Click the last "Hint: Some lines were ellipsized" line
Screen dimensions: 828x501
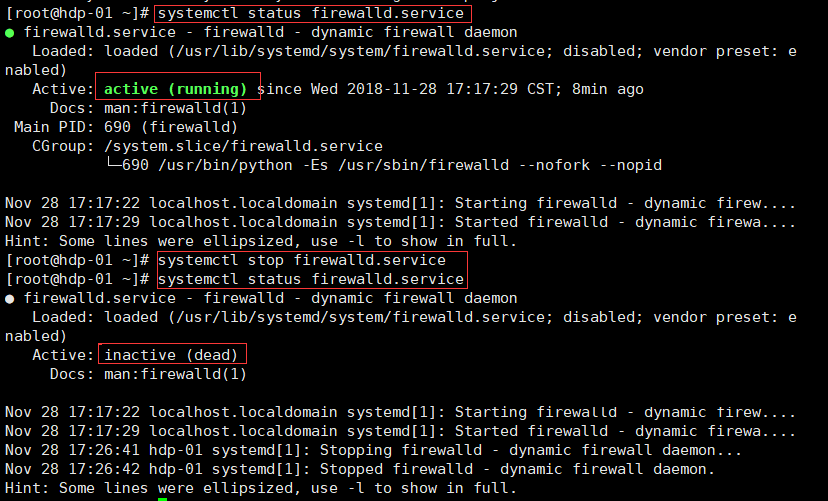(260, 488)
